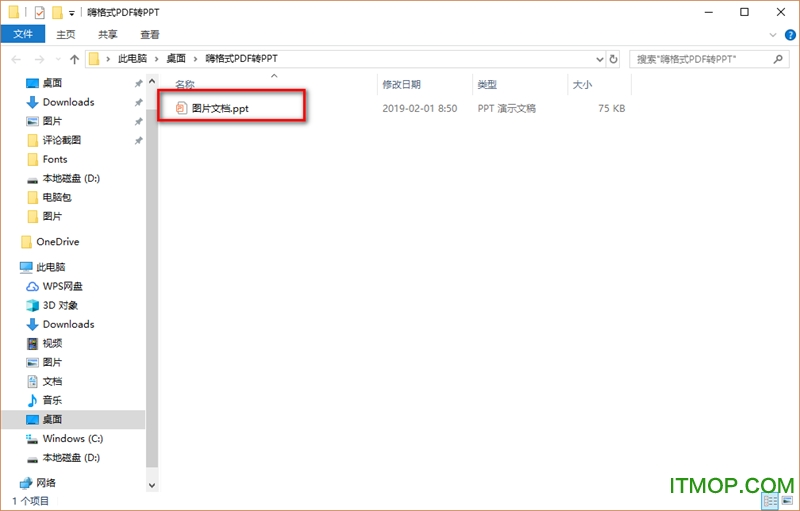Open 本地磁盘 (D:) under 此电脑
800x511 pixels.
point(71,457)
